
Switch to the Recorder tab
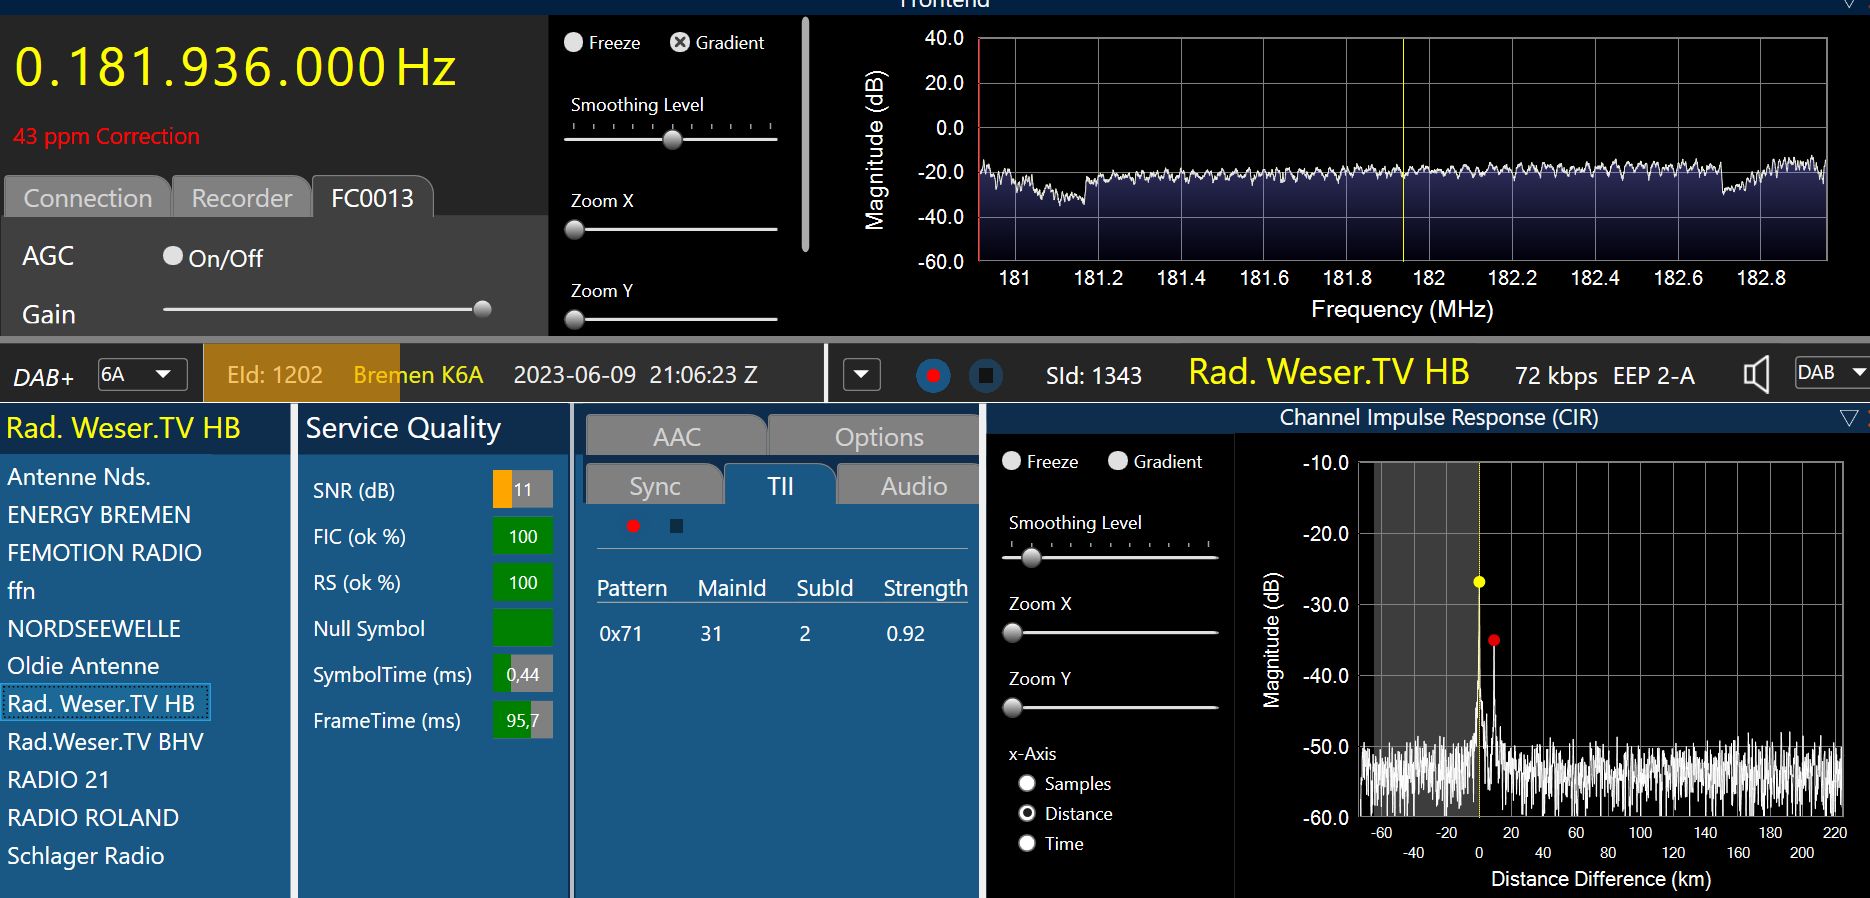[x=242, y=198]
